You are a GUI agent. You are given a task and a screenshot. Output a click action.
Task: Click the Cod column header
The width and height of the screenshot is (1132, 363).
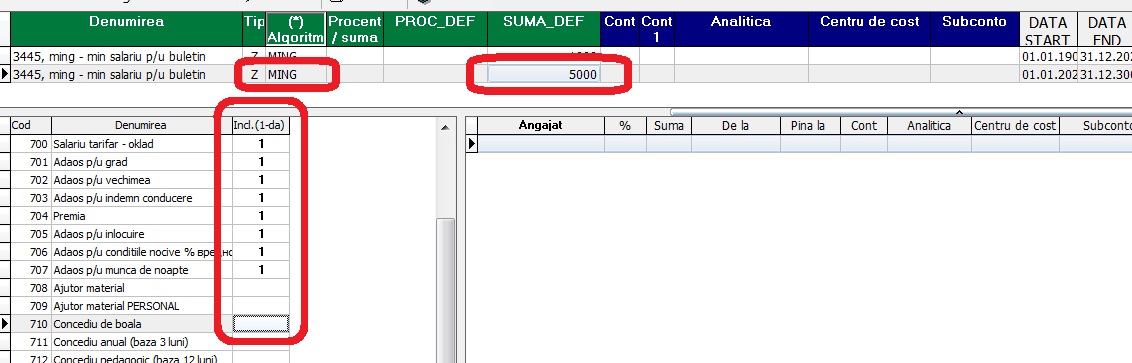click(31, 126)
